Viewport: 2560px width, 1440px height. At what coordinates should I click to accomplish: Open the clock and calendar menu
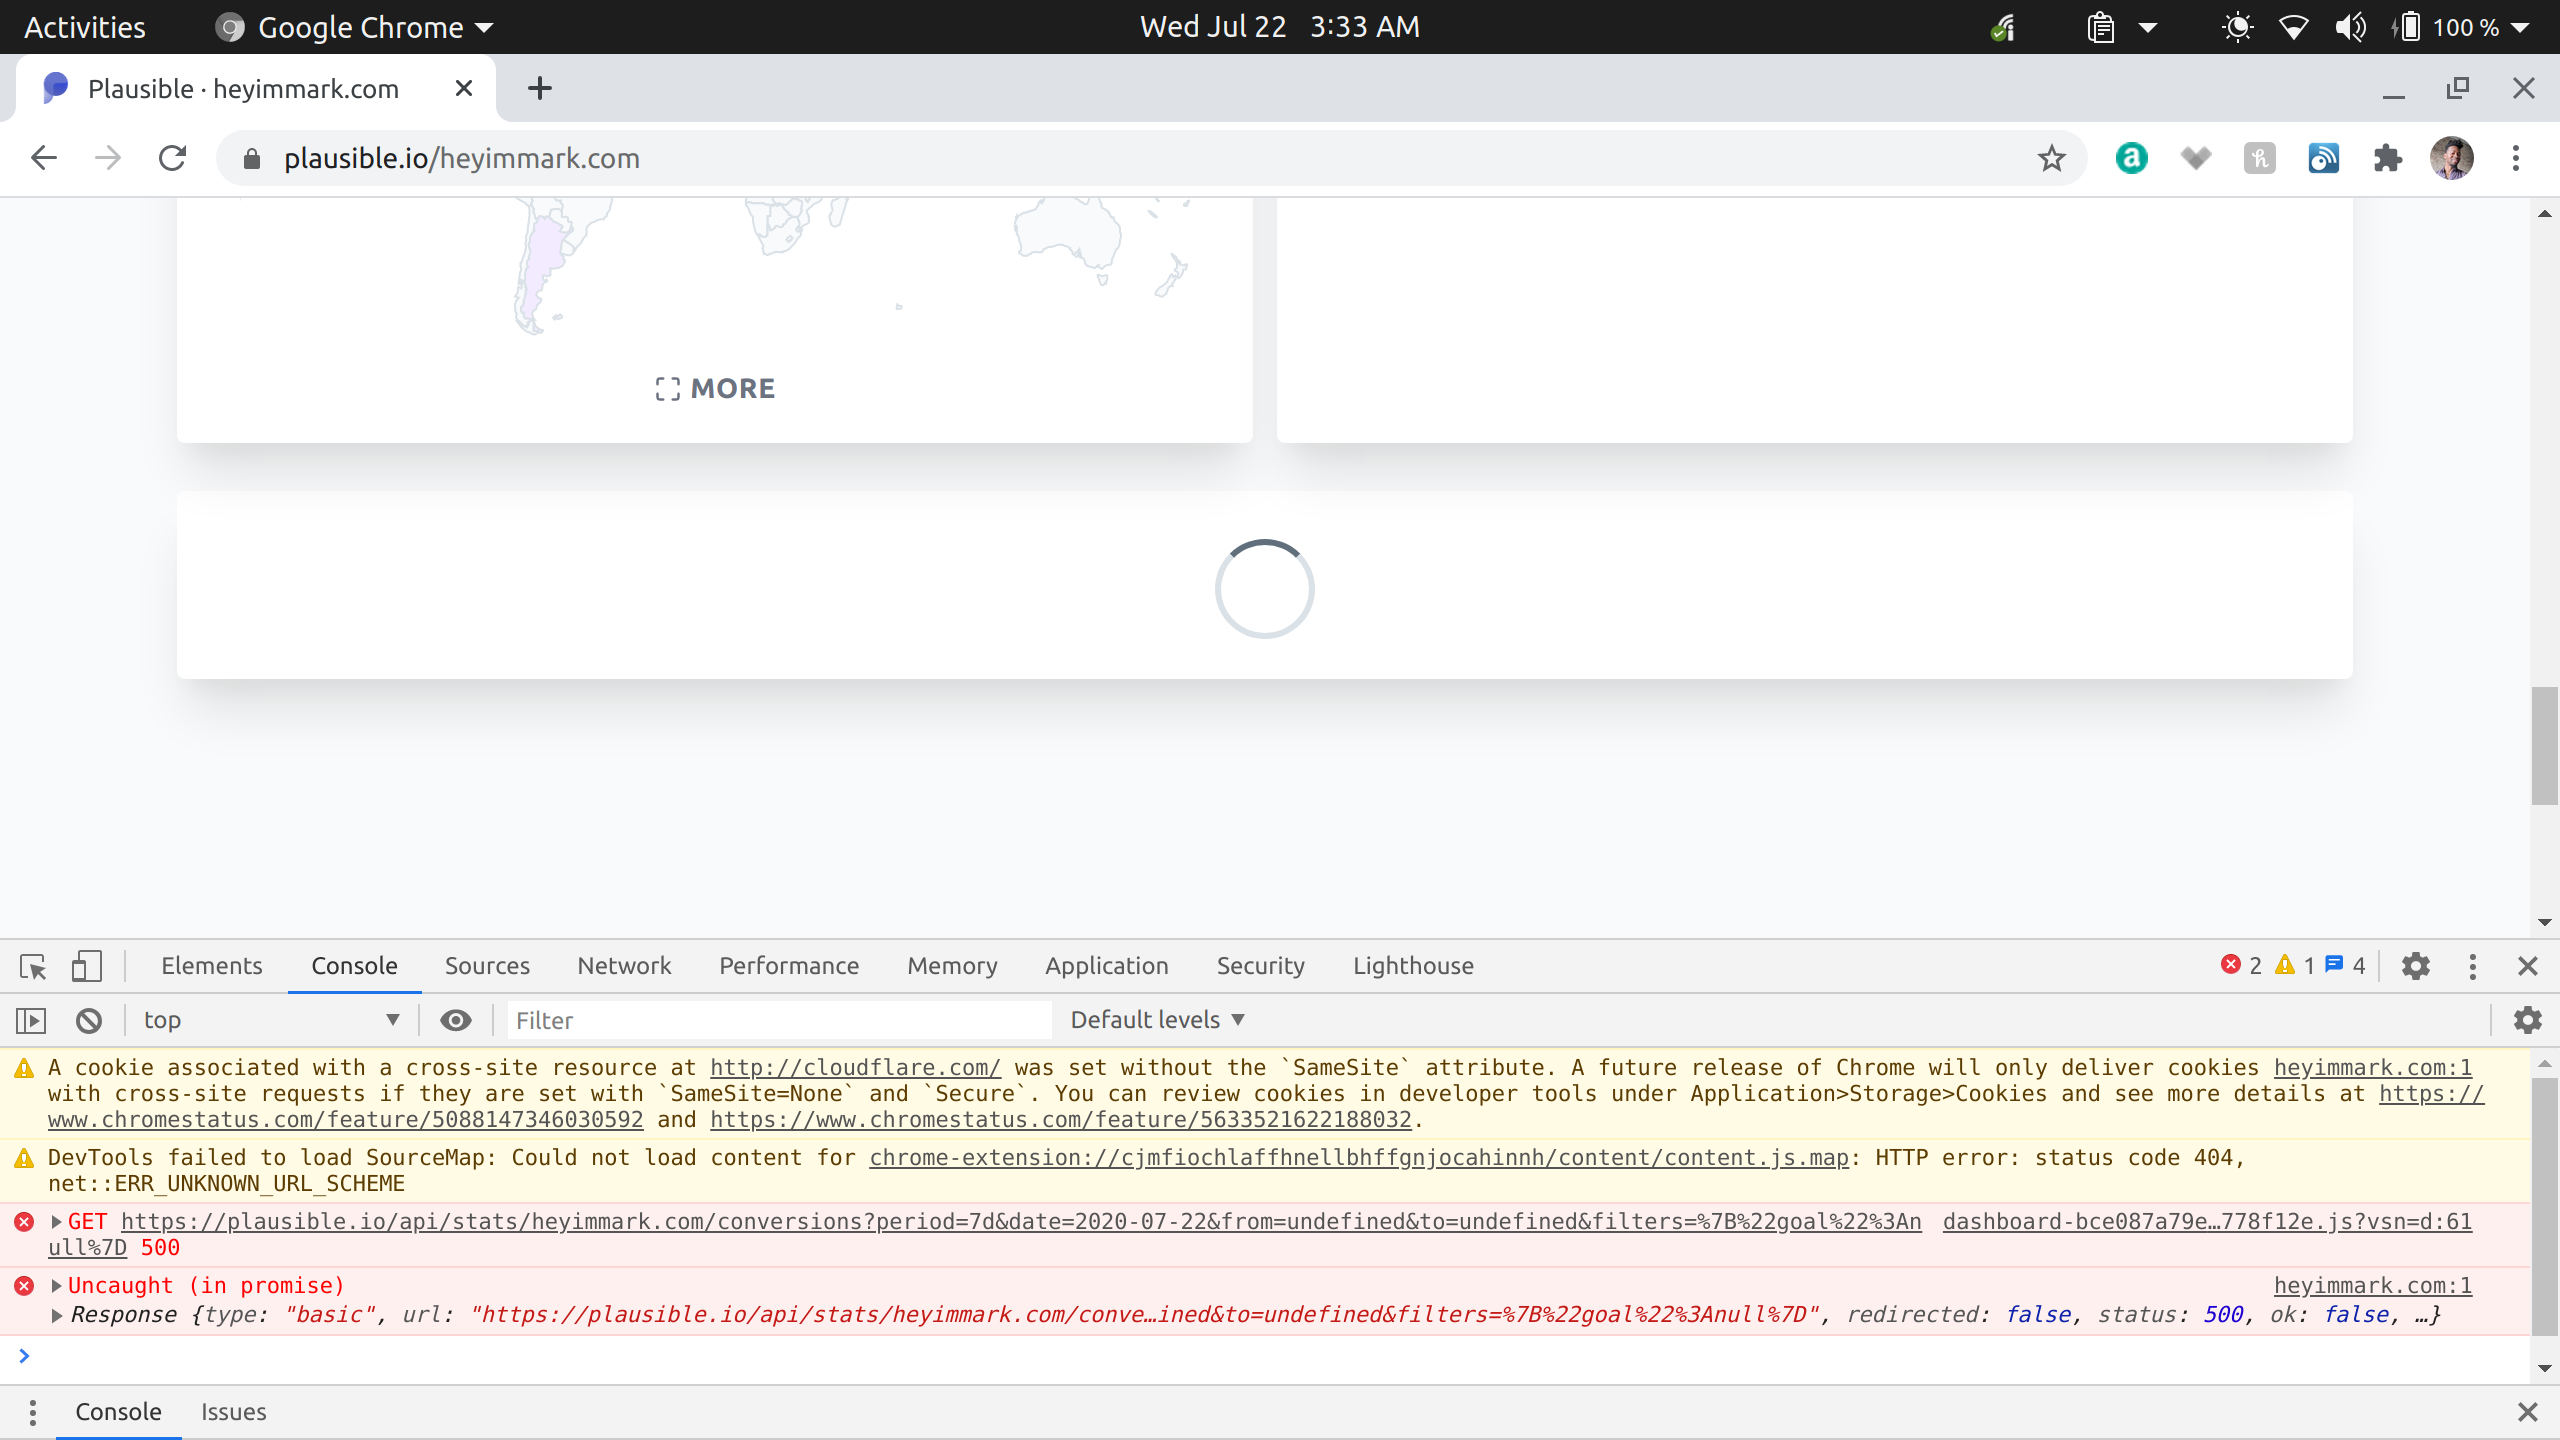click(1280, 27)
